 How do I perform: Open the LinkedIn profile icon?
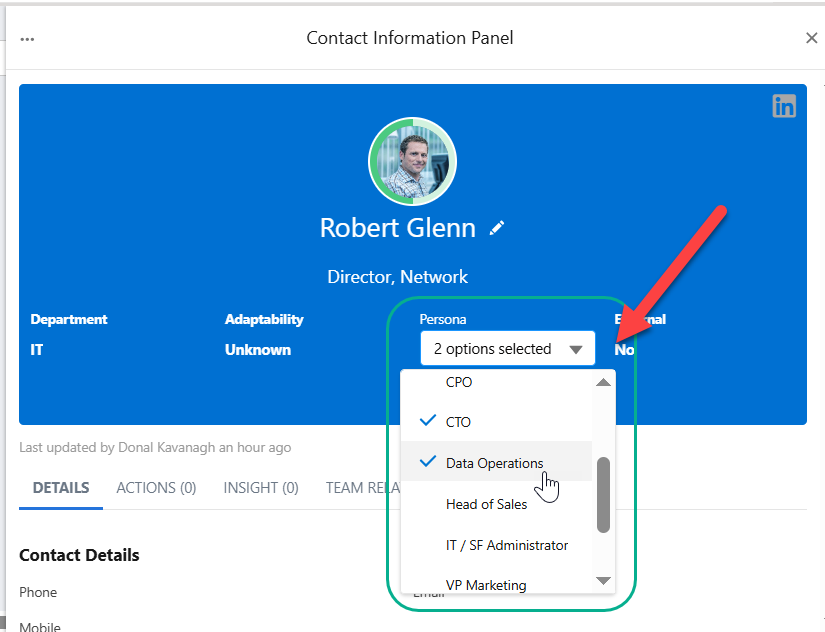click(784, 106)
